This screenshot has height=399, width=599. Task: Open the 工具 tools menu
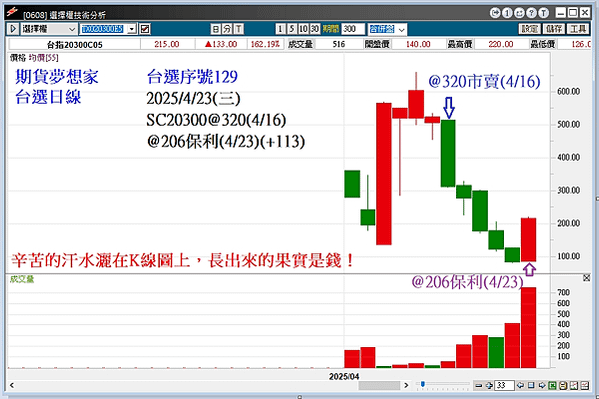pyautogui.click(x=578, y=29)
